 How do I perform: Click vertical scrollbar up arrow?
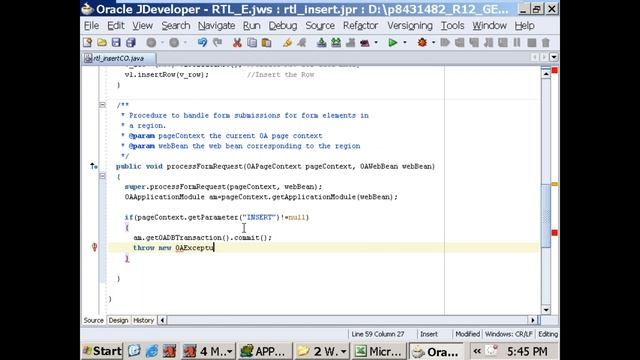(x=546, y=74)
